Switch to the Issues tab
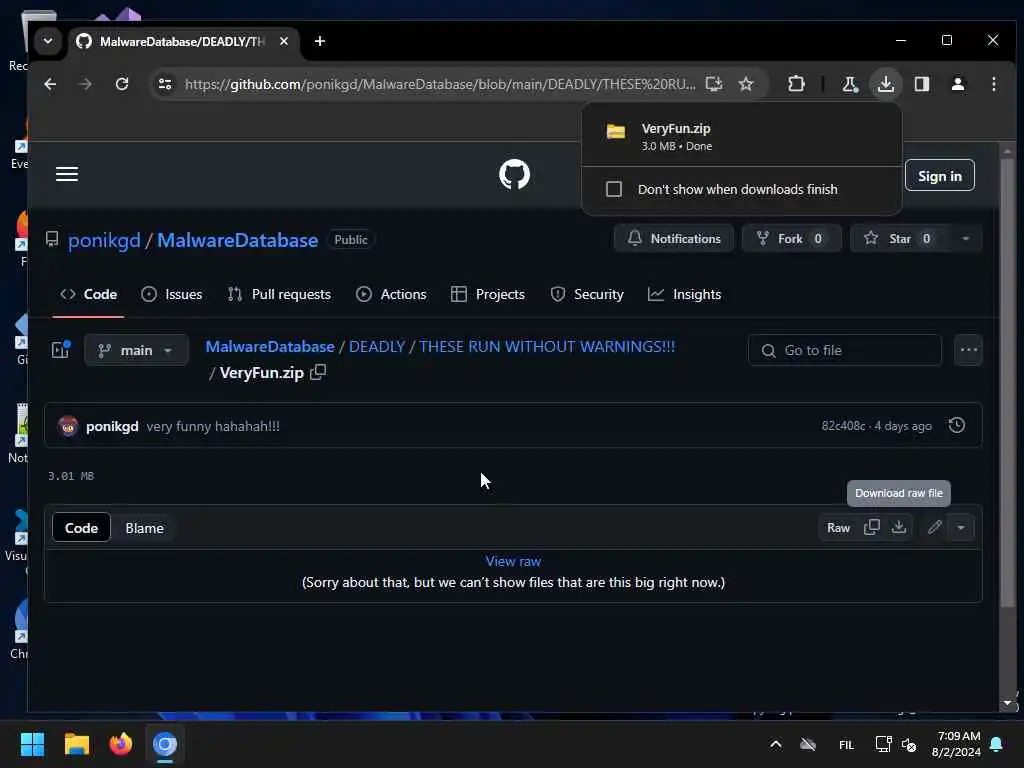Viewport: 1024px width, 768px height. [x=172, y=295]
